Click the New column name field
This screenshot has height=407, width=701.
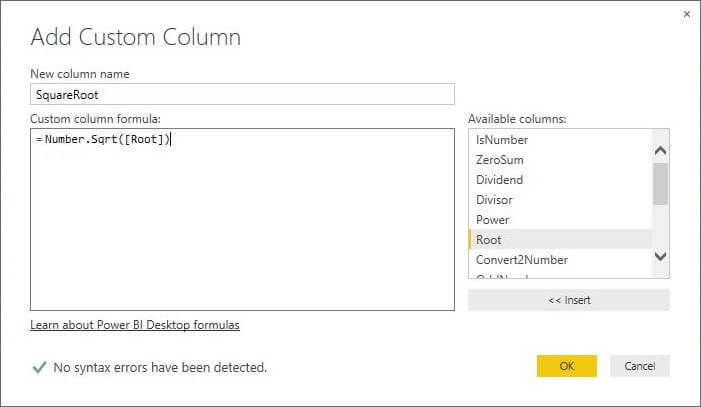(x=242, y=94)
